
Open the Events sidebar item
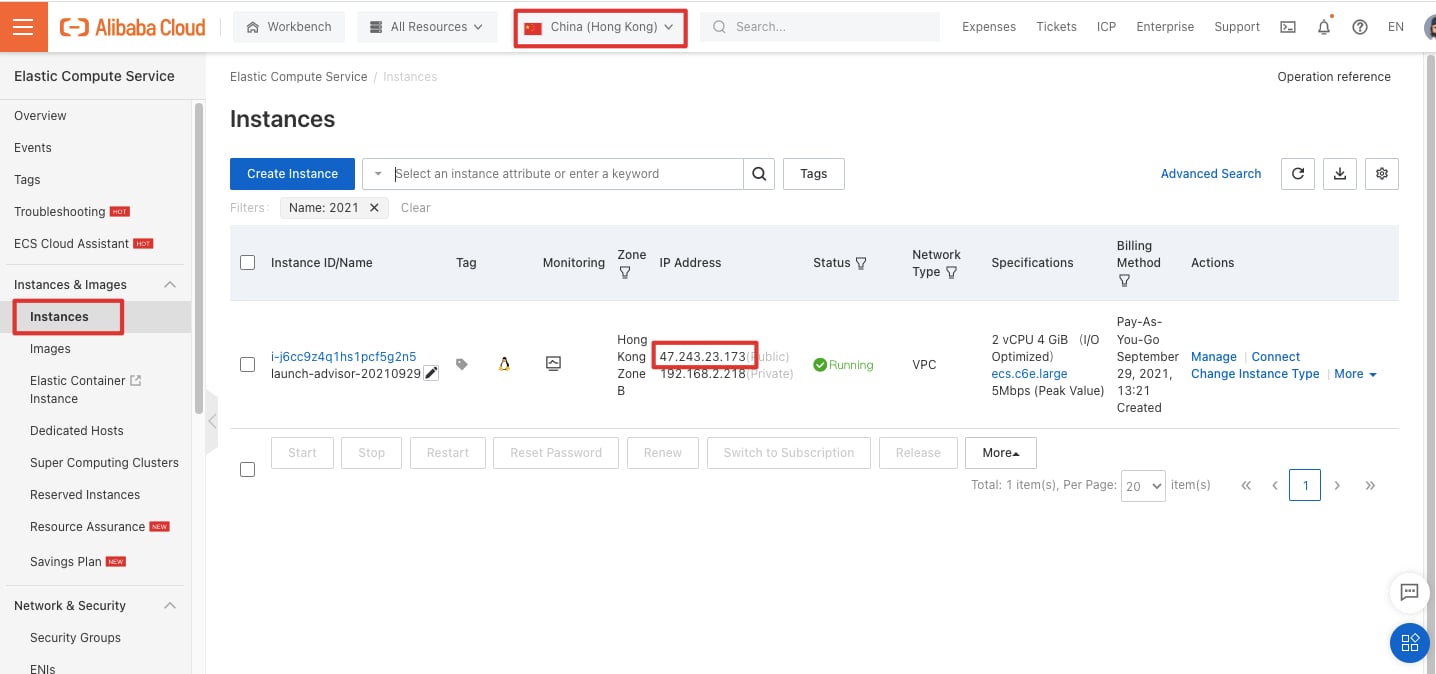[33, 148]
